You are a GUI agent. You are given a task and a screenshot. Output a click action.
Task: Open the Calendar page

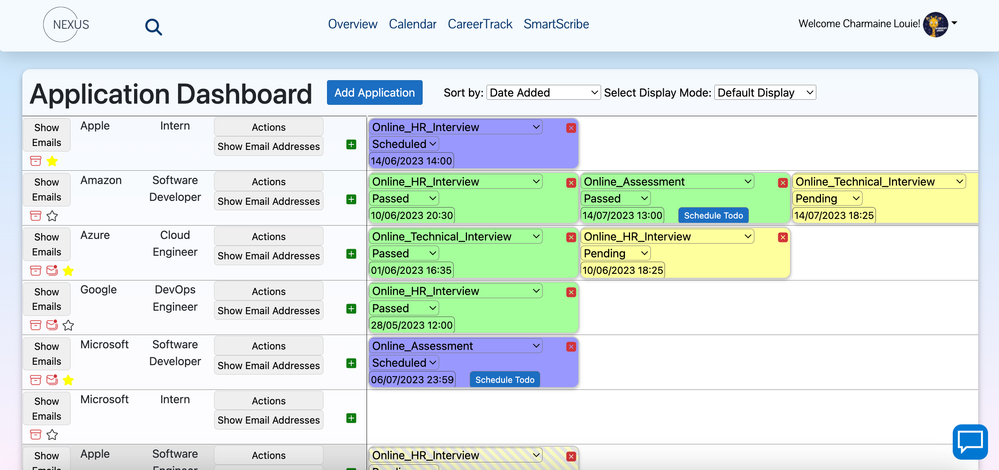tap(413, 24)
